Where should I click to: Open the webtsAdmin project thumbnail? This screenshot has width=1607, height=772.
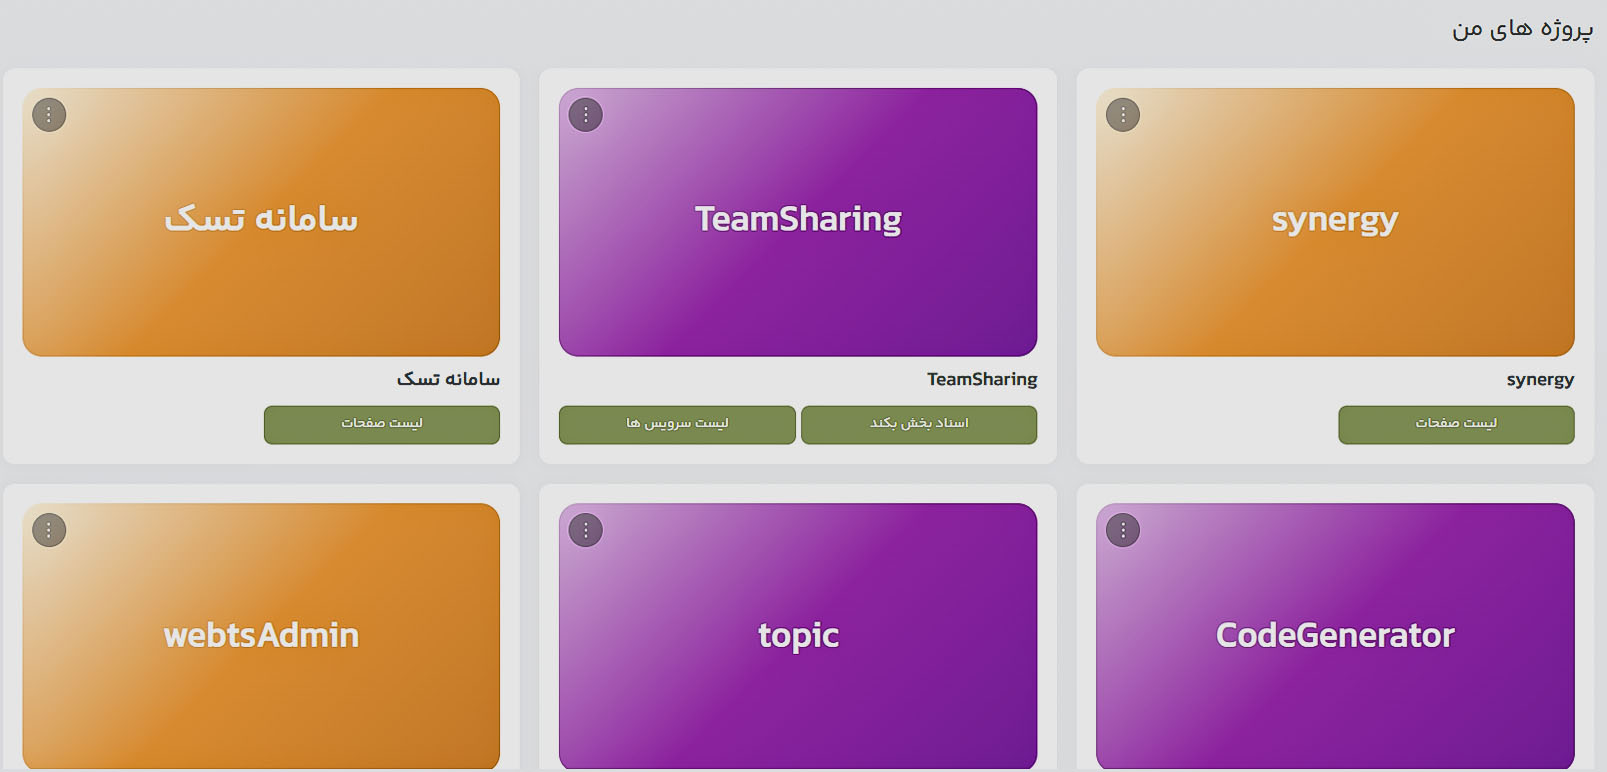tap(261, 637)
